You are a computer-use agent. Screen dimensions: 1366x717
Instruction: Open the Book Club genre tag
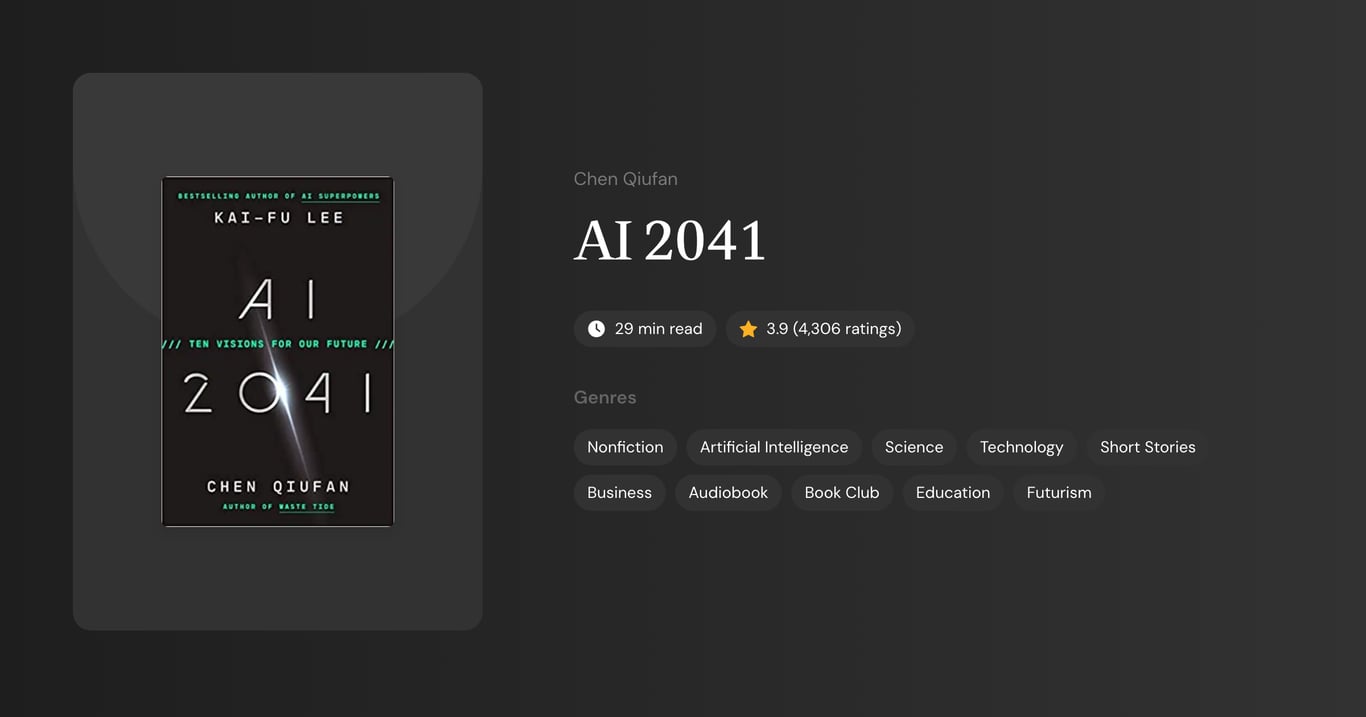841,493
